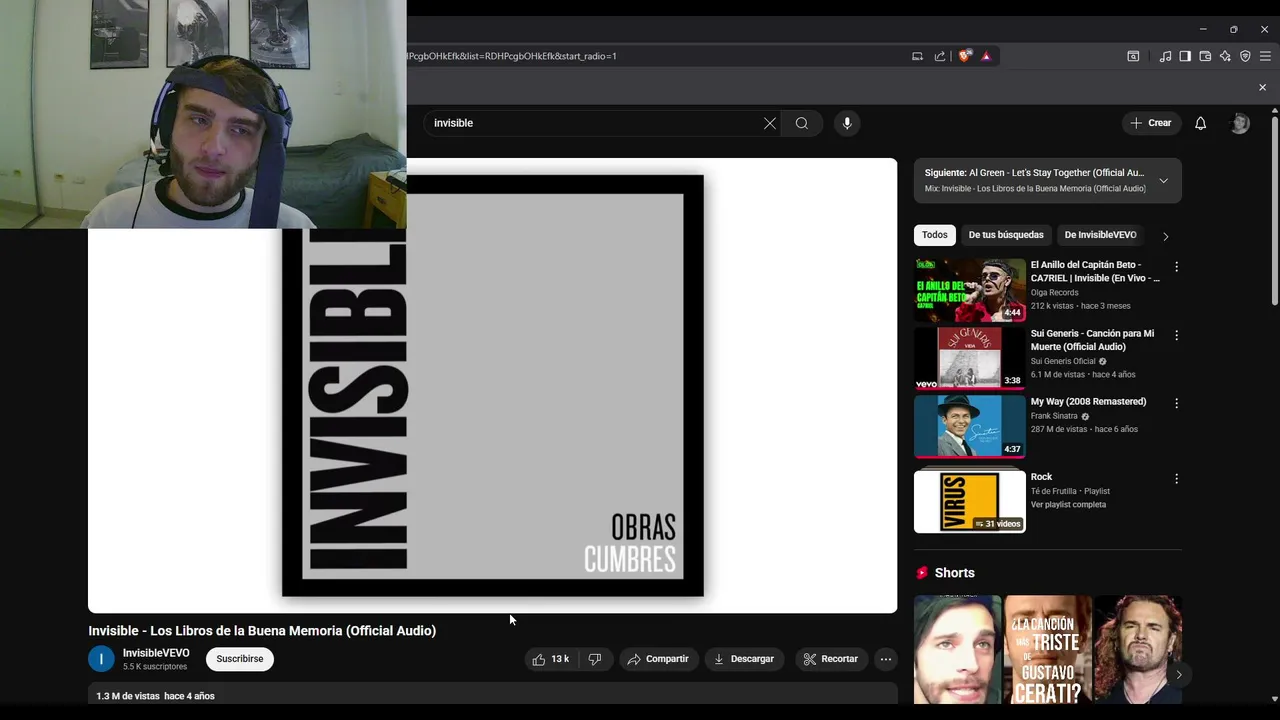Viewport: 1280px width, 720px height.
Task: Select the Todos filter chip
Action: [x=935, y=235]
